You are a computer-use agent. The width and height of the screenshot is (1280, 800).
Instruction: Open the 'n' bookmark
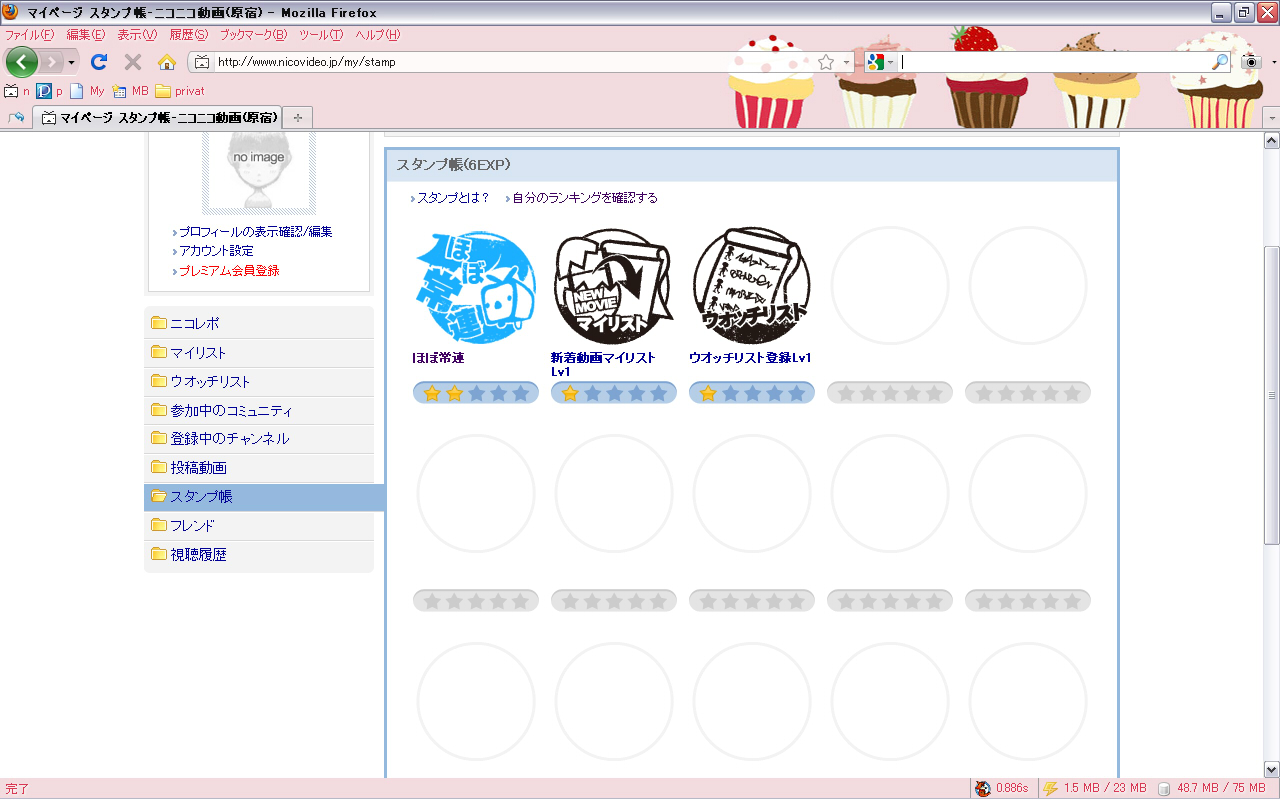(18, 91)
